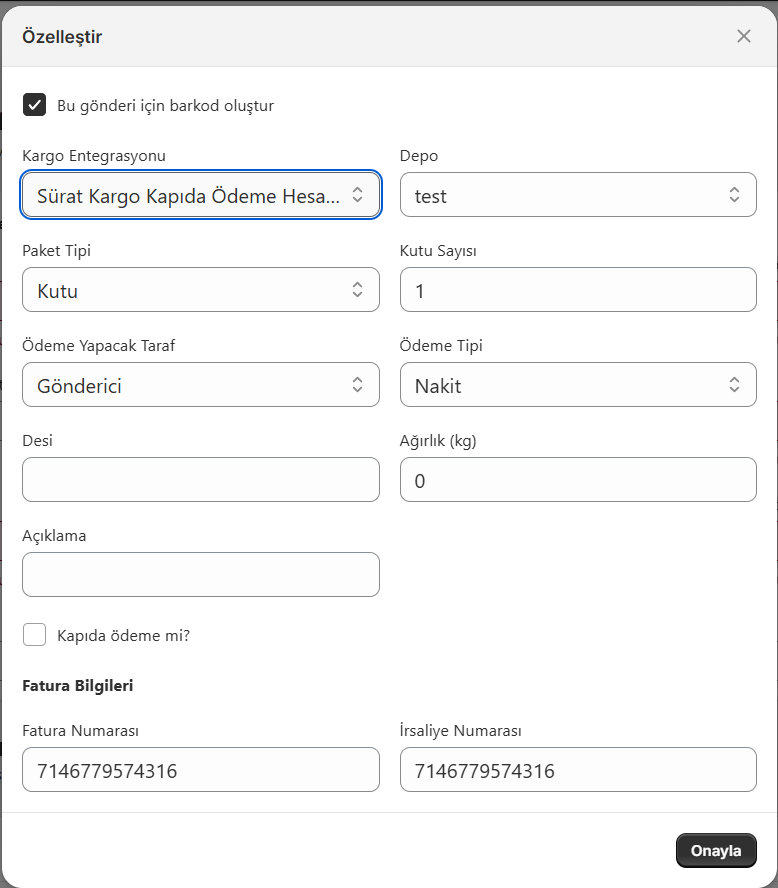Click the 'Ödeme Tipi' field label

tap(441, 346)
